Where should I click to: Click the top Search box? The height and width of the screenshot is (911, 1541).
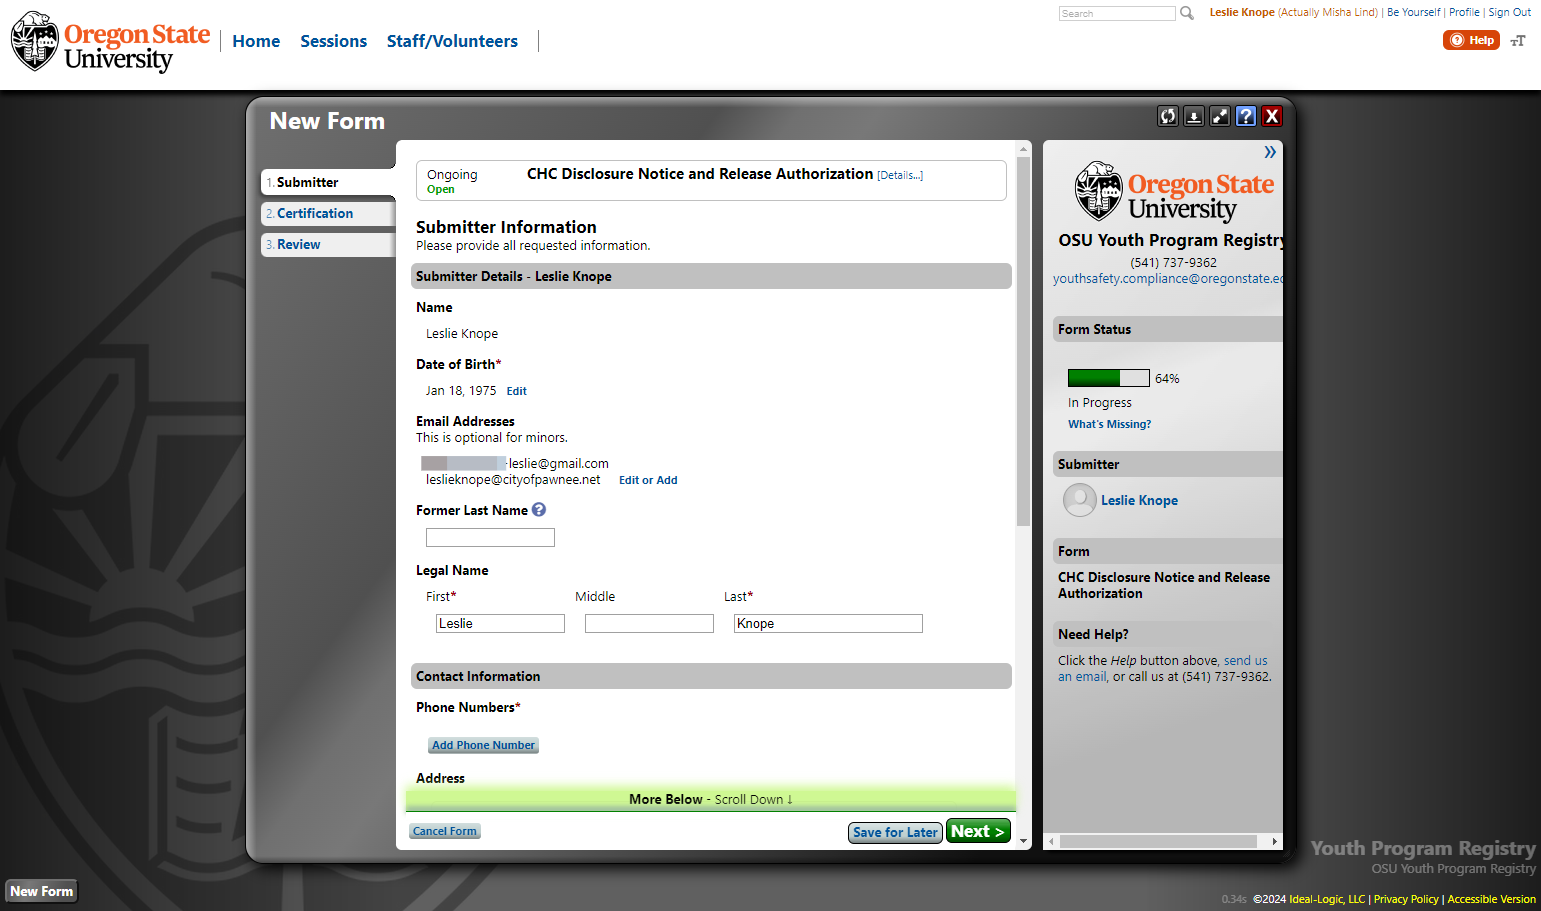pos(1117,13)
